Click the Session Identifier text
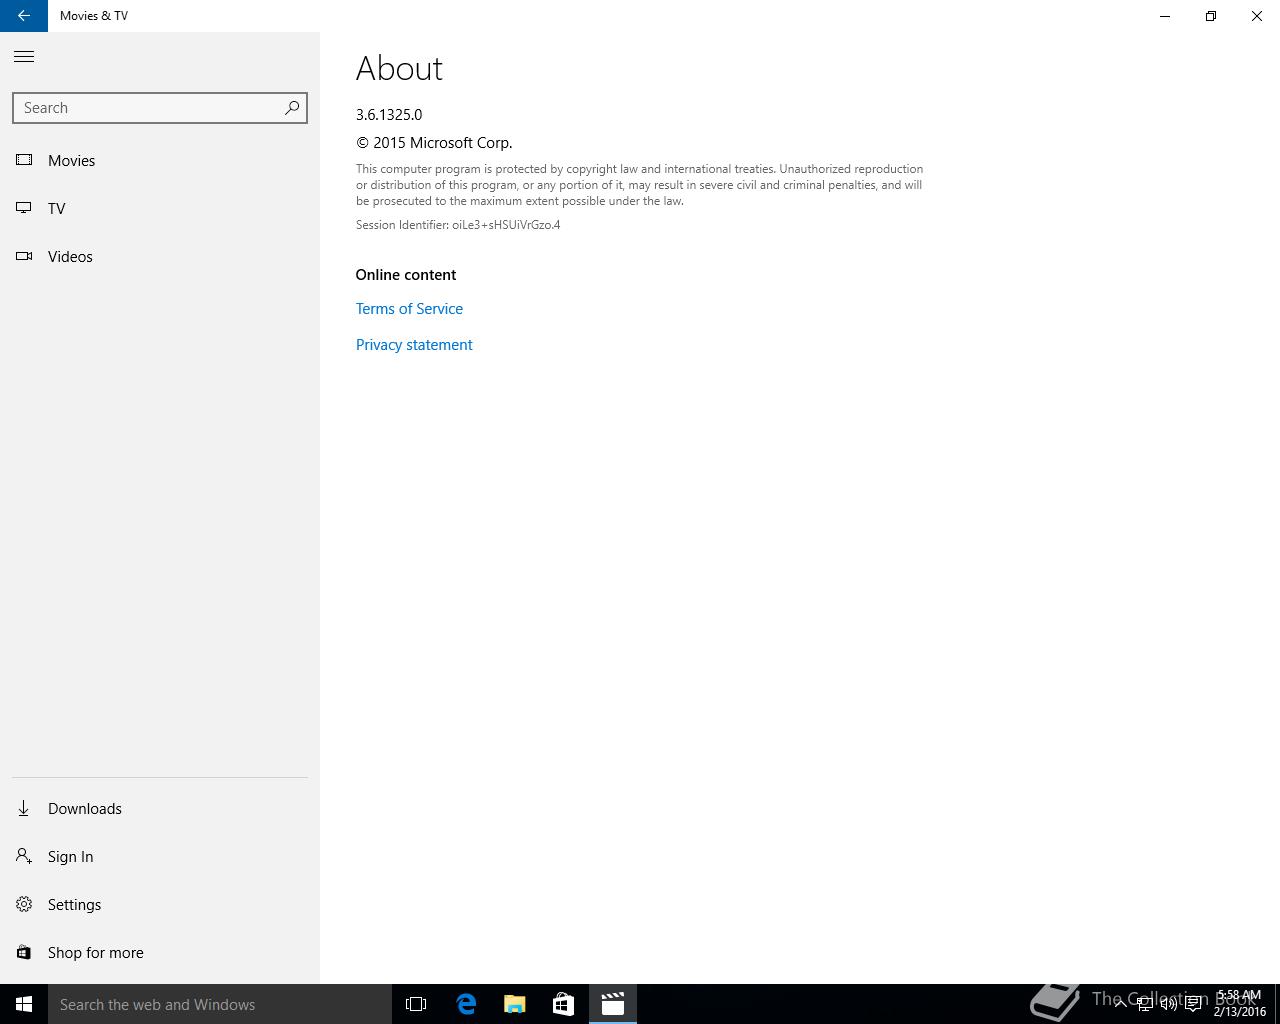This screenshot has width=1280, height=1024. (x=458, y=225)
